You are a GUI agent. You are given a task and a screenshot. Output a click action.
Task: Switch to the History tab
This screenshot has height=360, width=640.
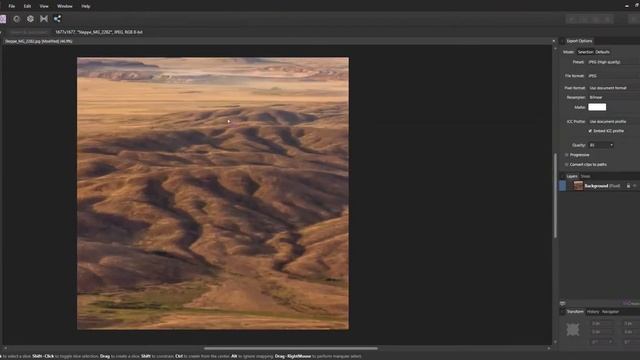pyautogui.click(x=593, y=312)
